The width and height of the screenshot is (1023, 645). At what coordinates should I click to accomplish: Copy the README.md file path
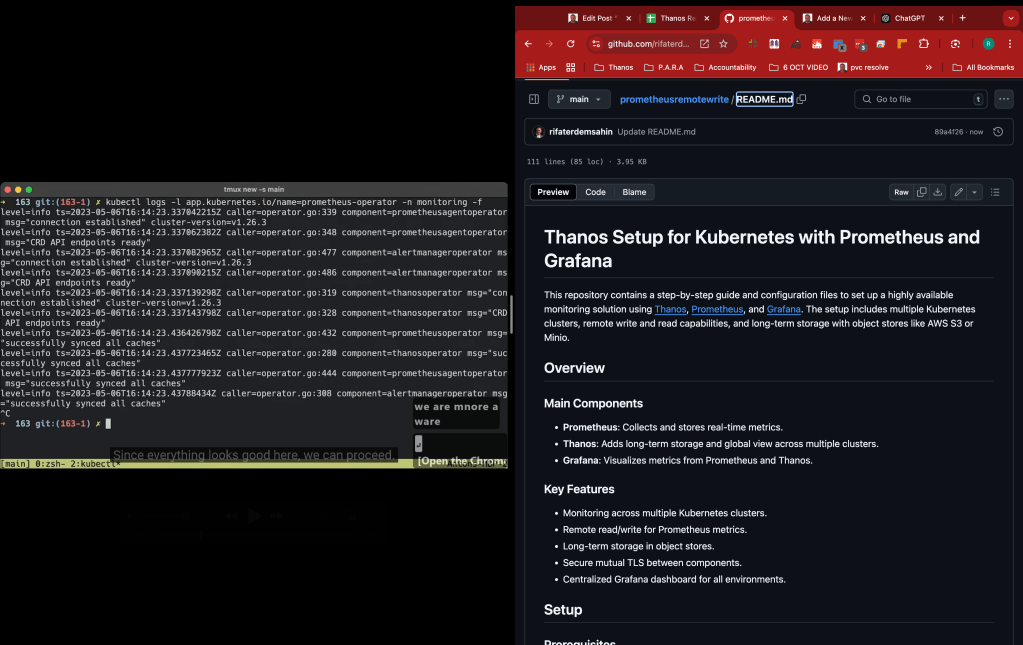(x=802, y=99)
